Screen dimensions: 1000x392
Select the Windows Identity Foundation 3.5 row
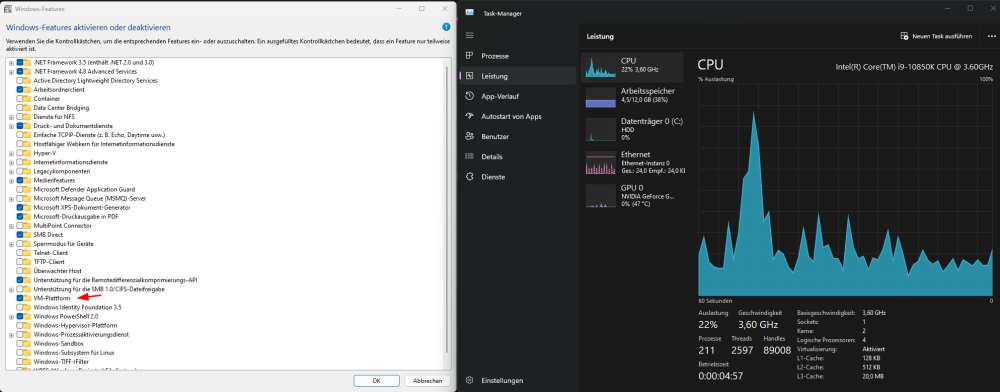[77, 307]
